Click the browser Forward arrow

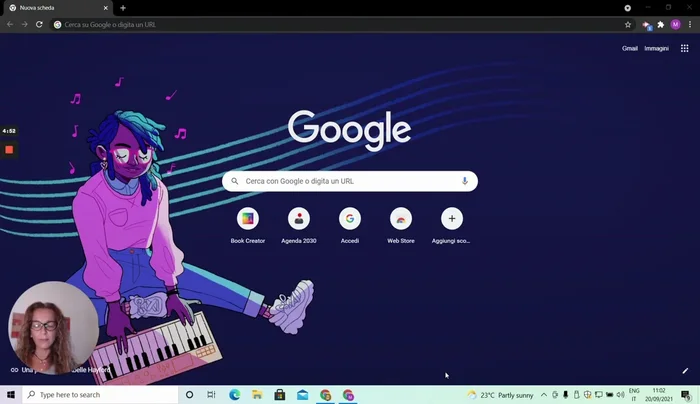tap(25, 25)
